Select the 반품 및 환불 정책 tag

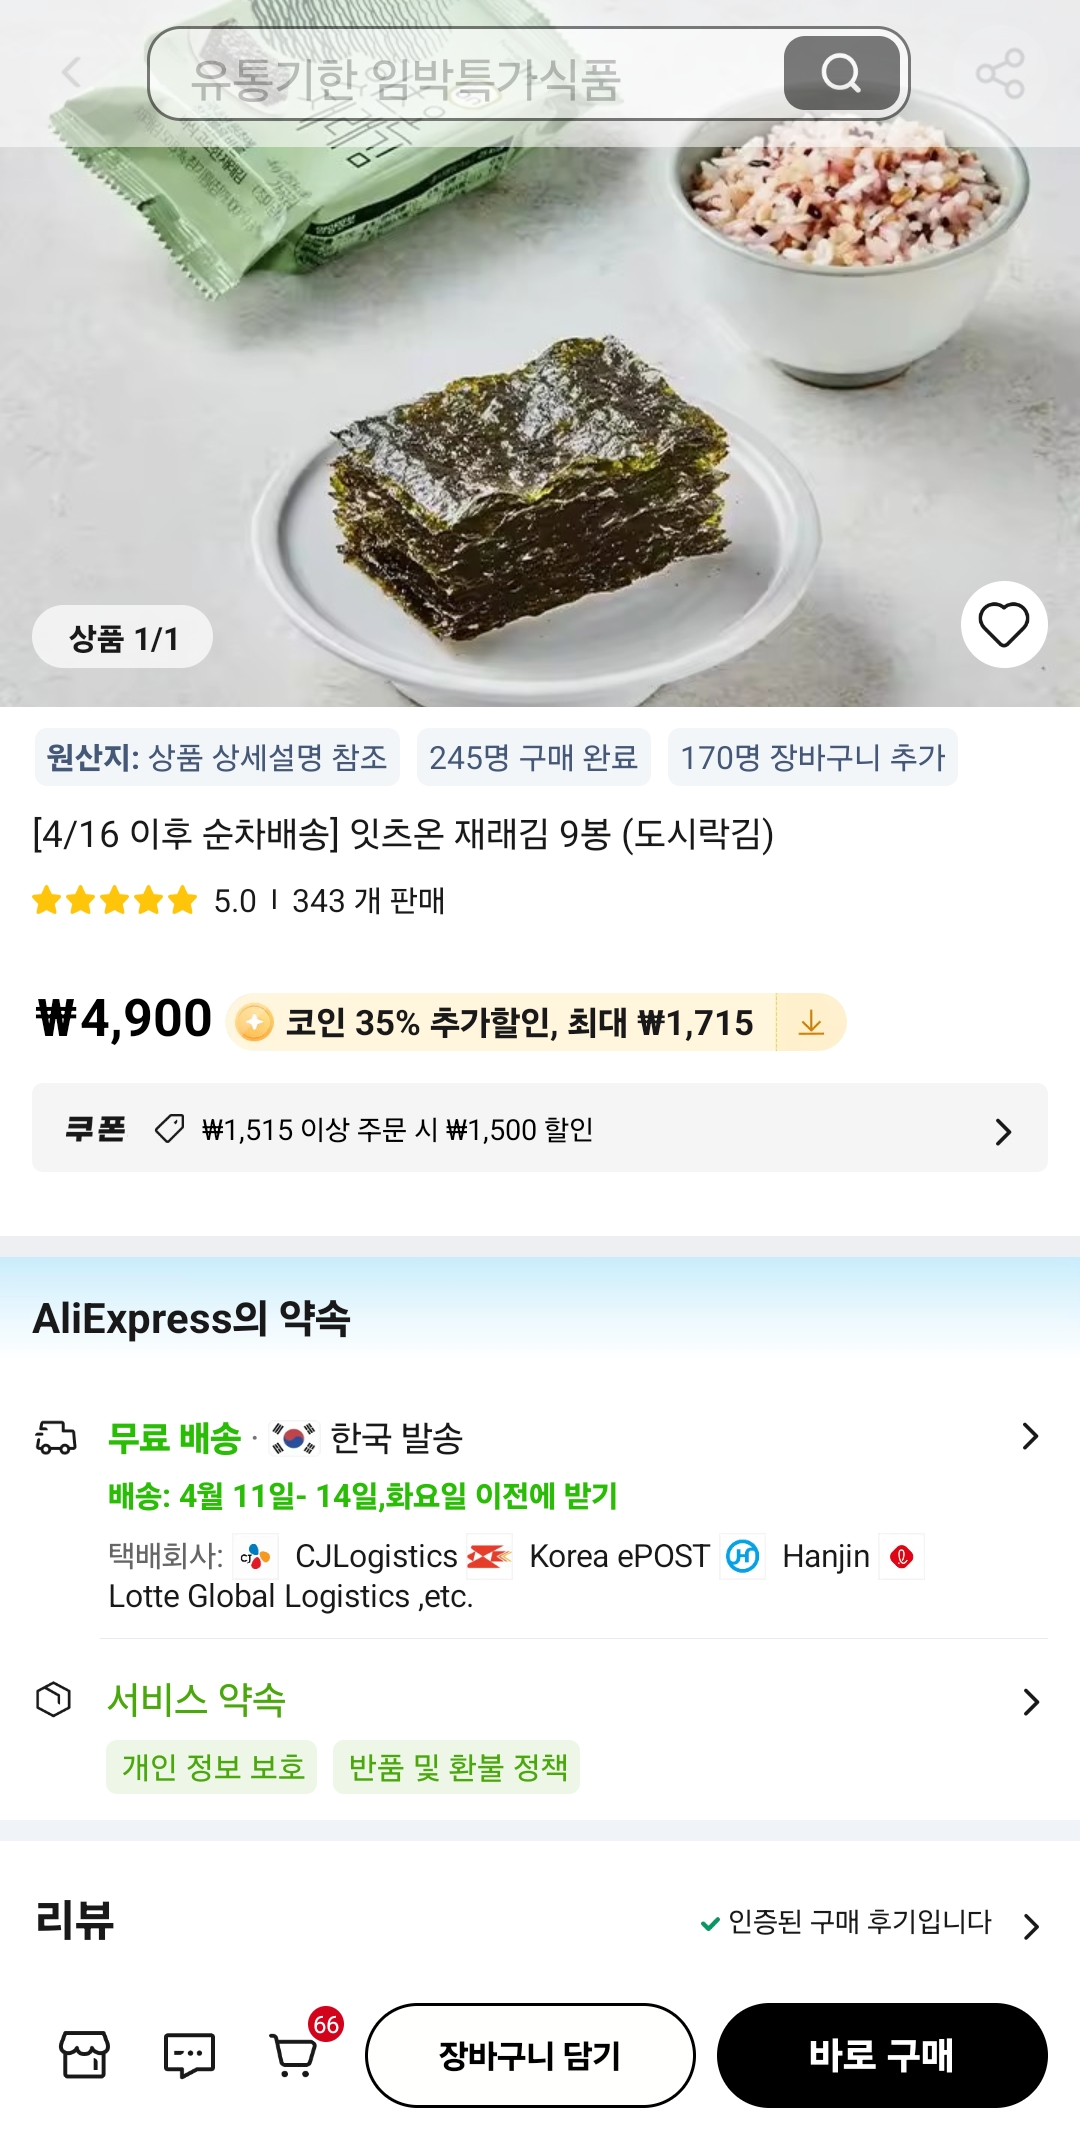[457, 1767]
